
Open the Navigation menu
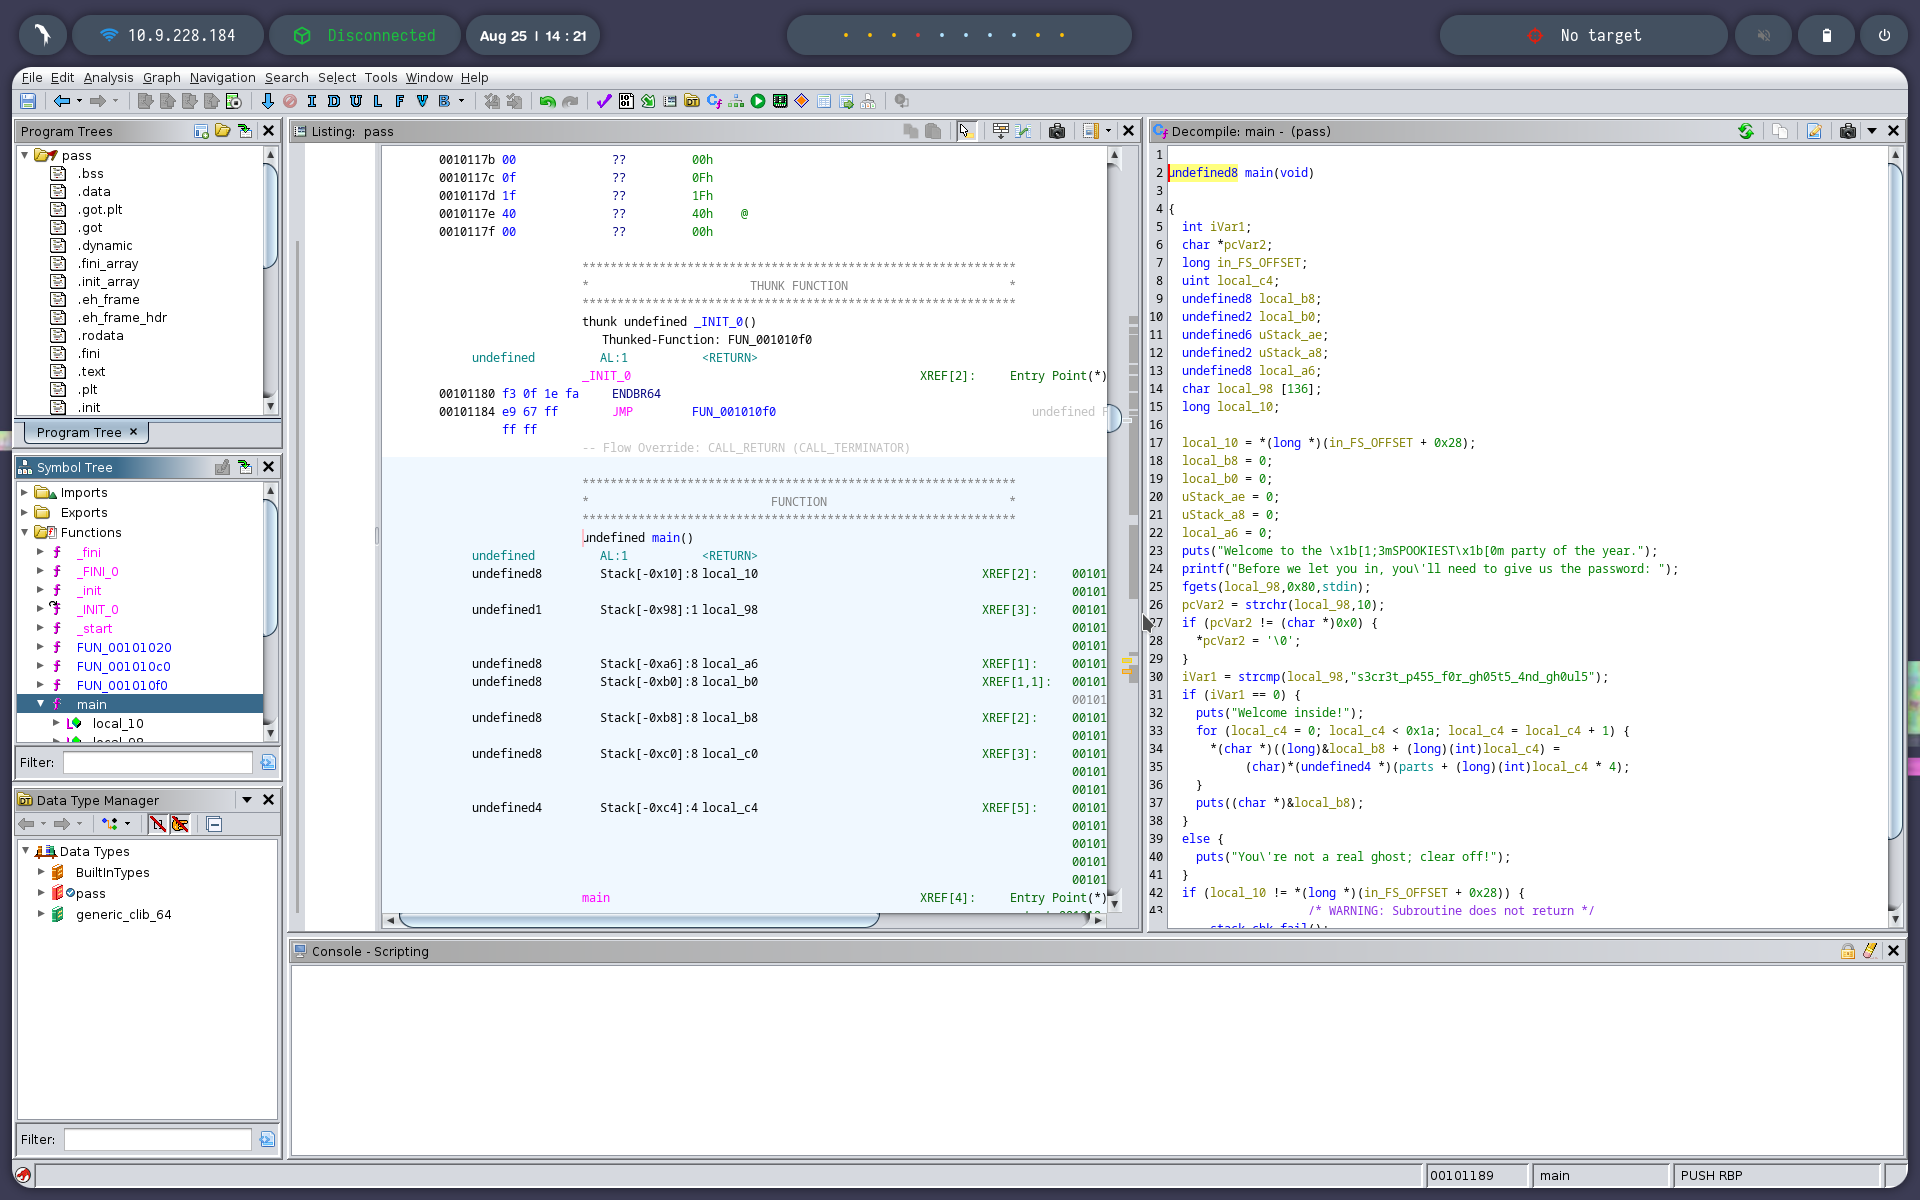[222, 77]
